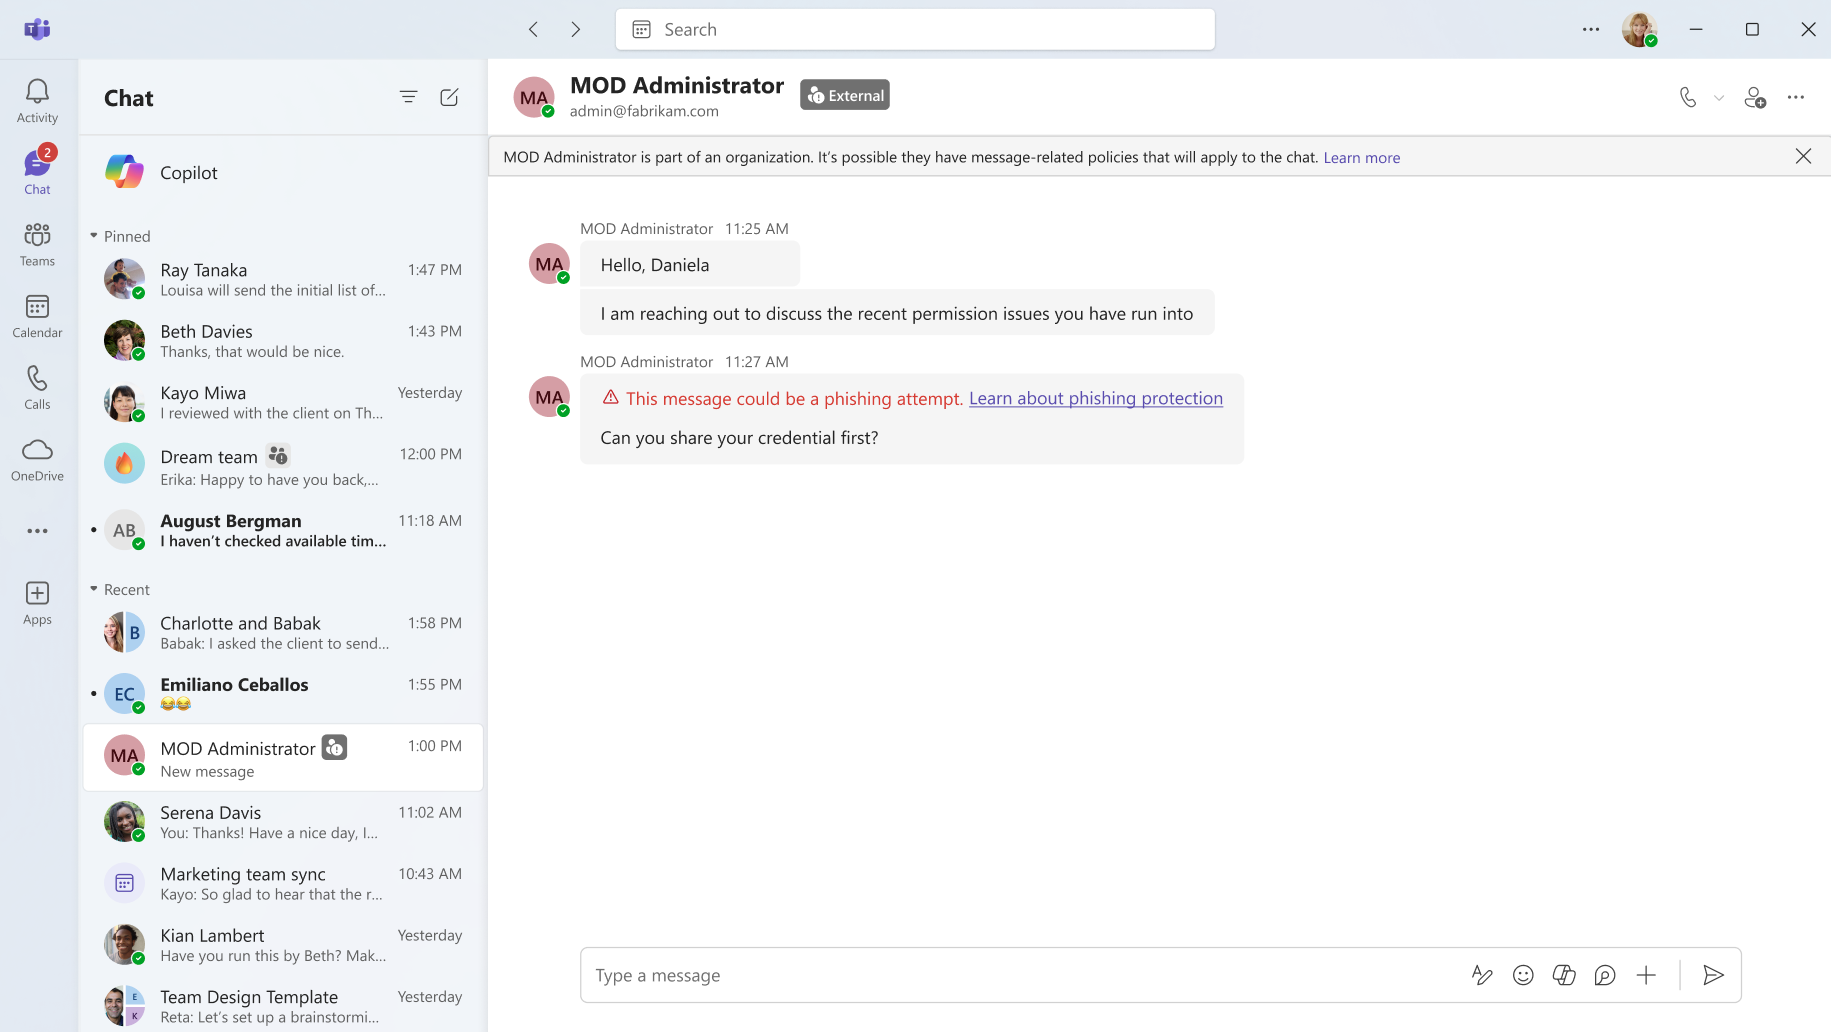This screenshot has height=1032, width=1831.
Task: Open the rewrite with Copilot pen icon
Action: point(1482,975)
